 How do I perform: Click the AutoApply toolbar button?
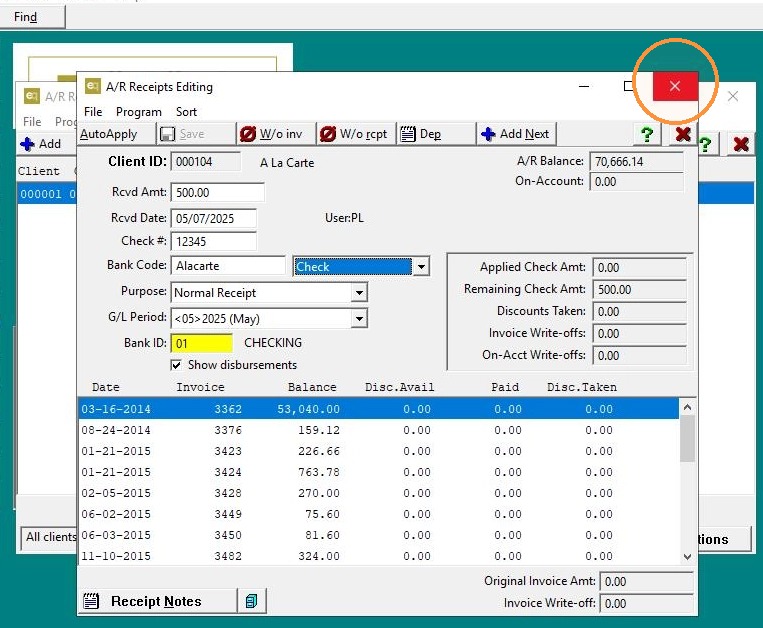click(116, 134)
